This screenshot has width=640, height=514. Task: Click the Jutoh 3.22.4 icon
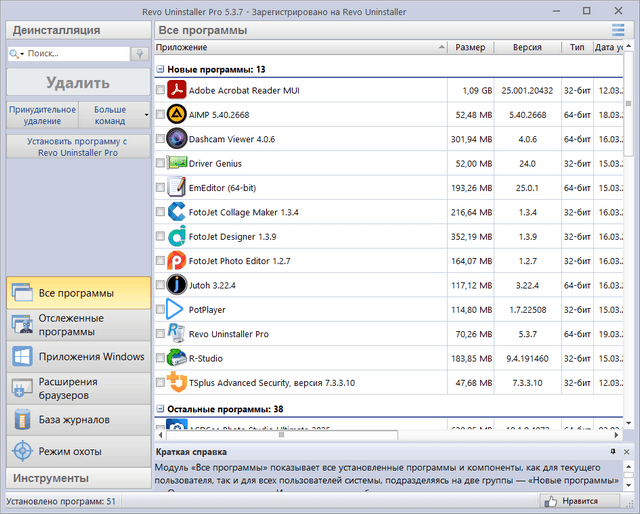click(177, 285)
